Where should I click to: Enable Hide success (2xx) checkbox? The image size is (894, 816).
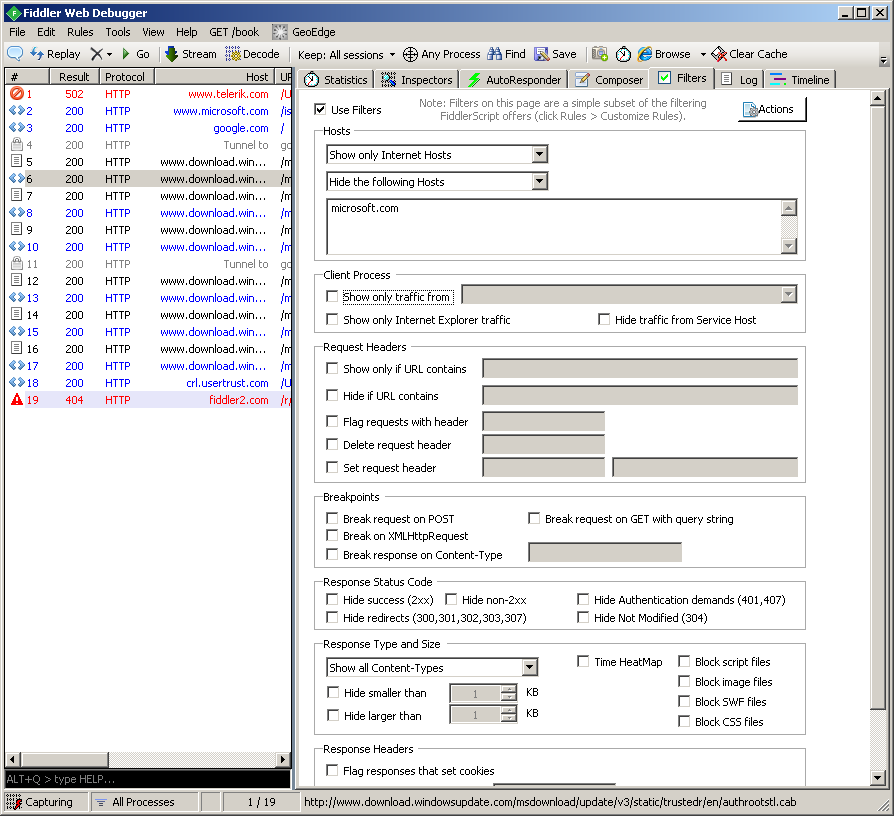tap(333, 600)
